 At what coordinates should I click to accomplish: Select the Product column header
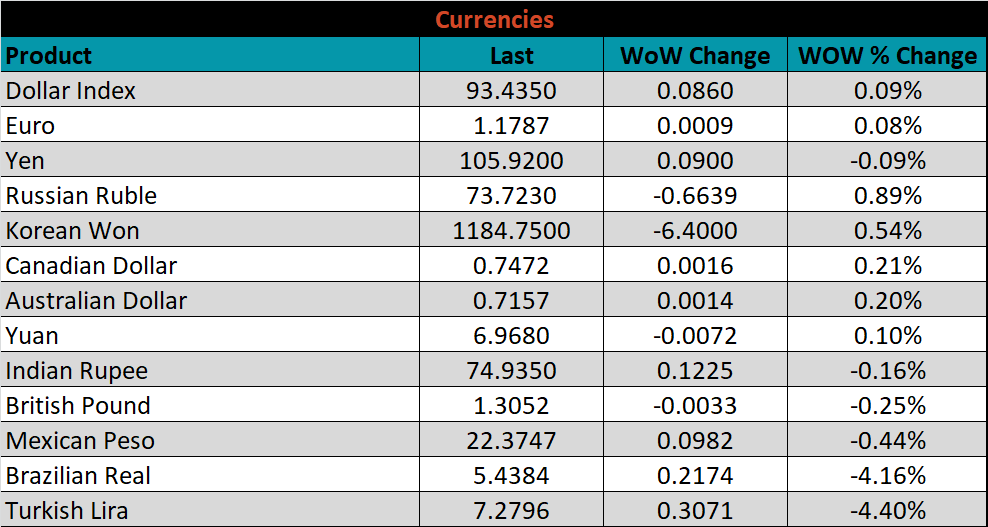49,55
